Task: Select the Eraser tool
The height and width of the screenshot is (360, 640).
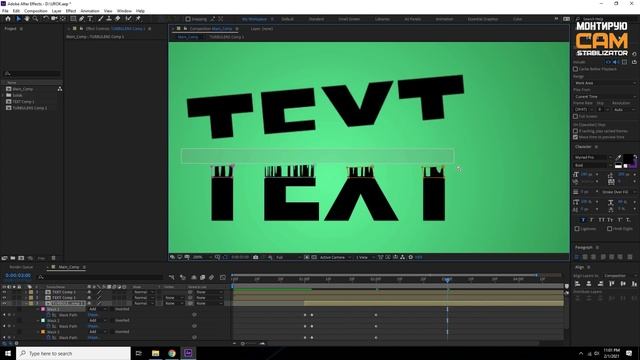Action: [118, 19]
